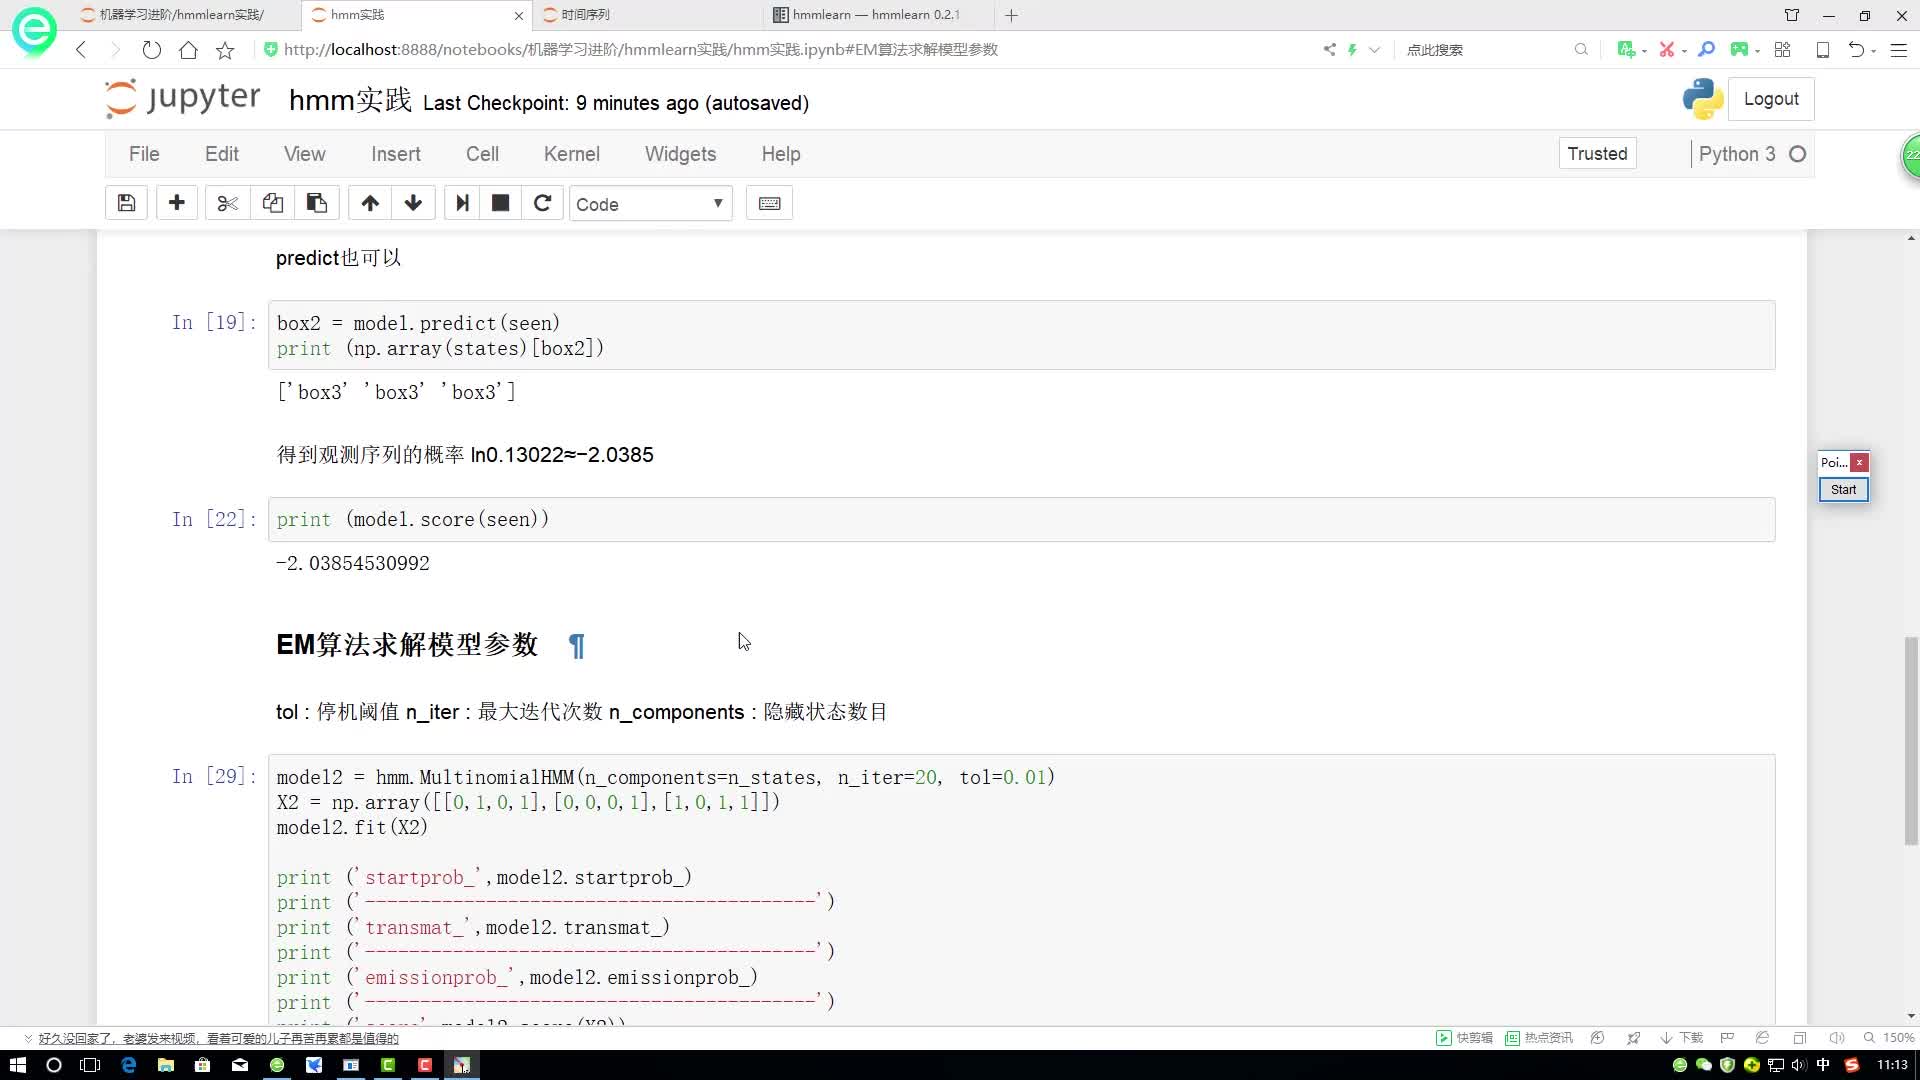Open the browser extensions grid icon
The image size is (1920, 1080).
pyautogui.click(x=1782, y=50)
